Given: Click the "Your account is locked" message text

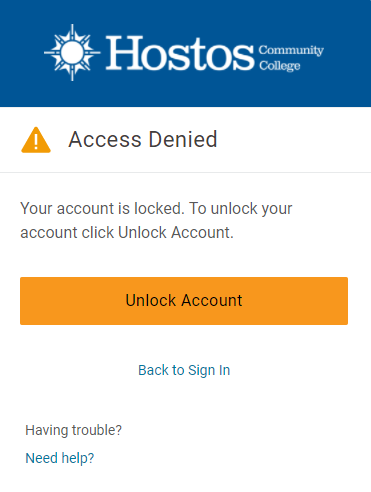Looking at the screenshot, I should pyautogui.click(x=102, y=209).
